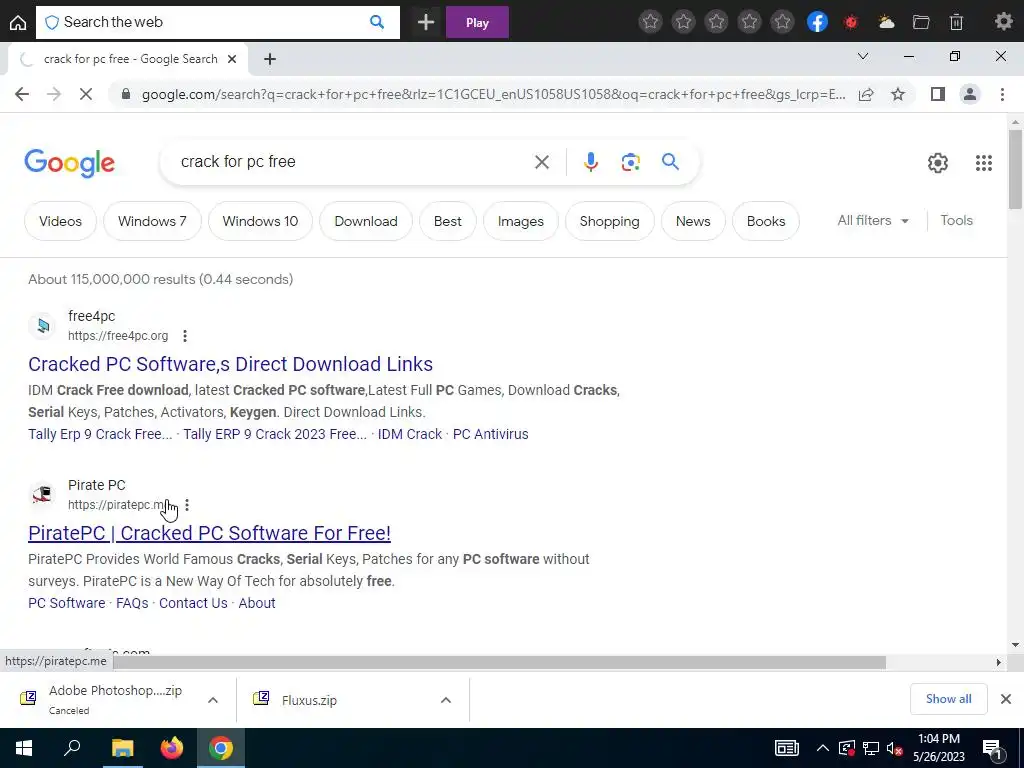The height and width of the screenshot is (768, 1024).
Task: Open the notification center icon
Action: pos(992,749)
